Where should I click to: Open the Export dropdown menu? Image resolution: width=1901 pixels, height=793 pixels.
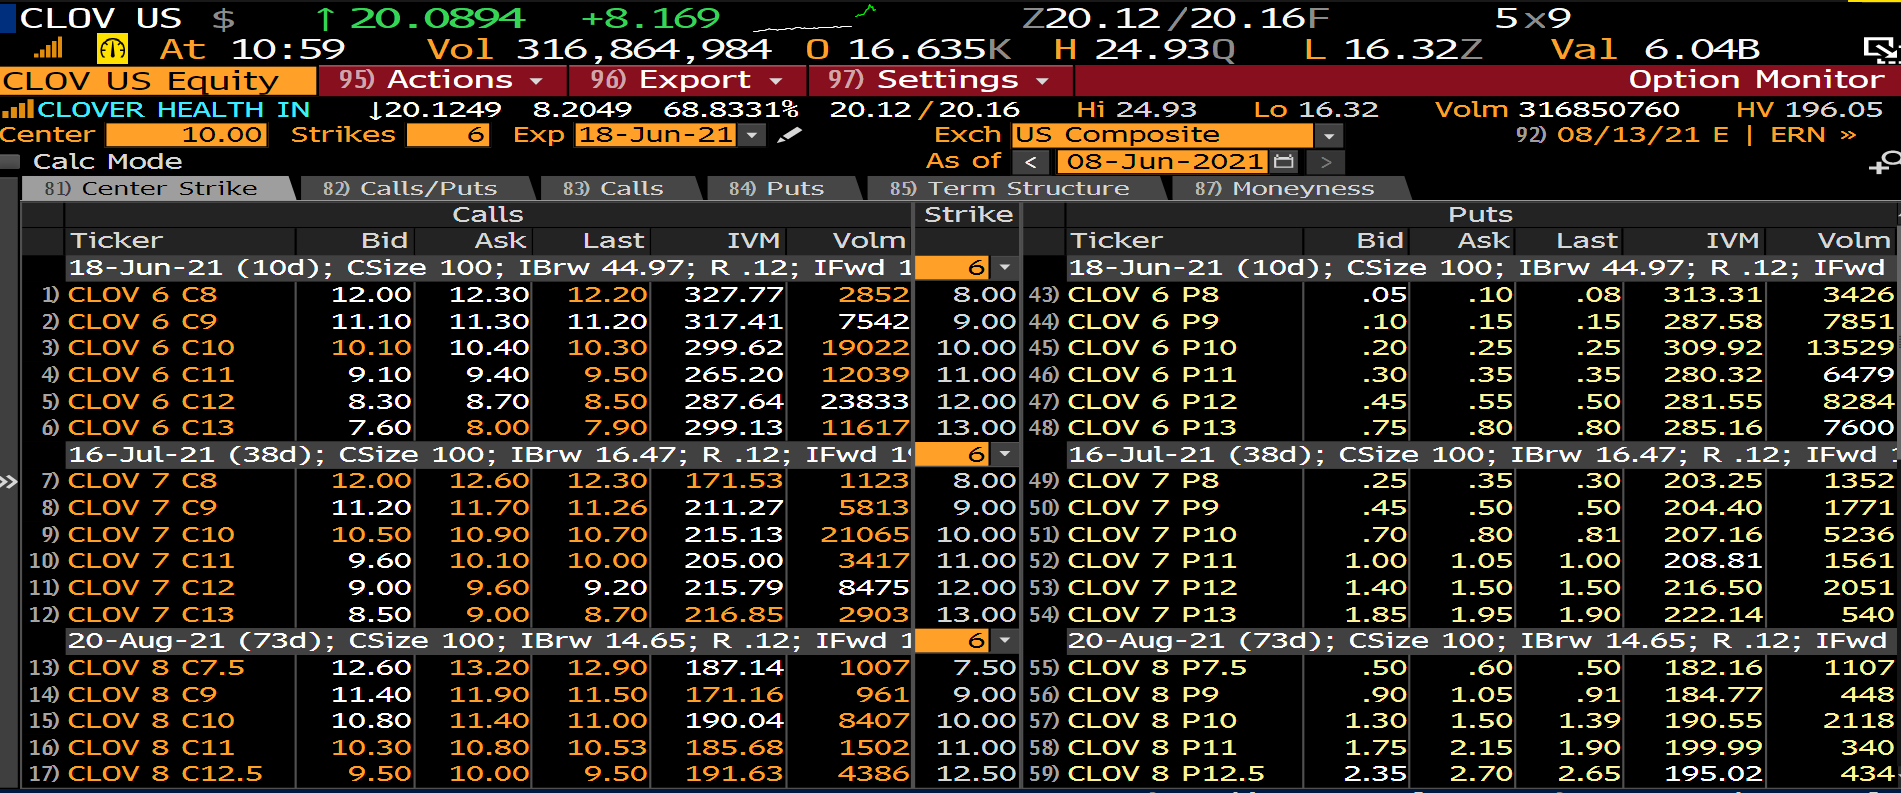(687, 80)
